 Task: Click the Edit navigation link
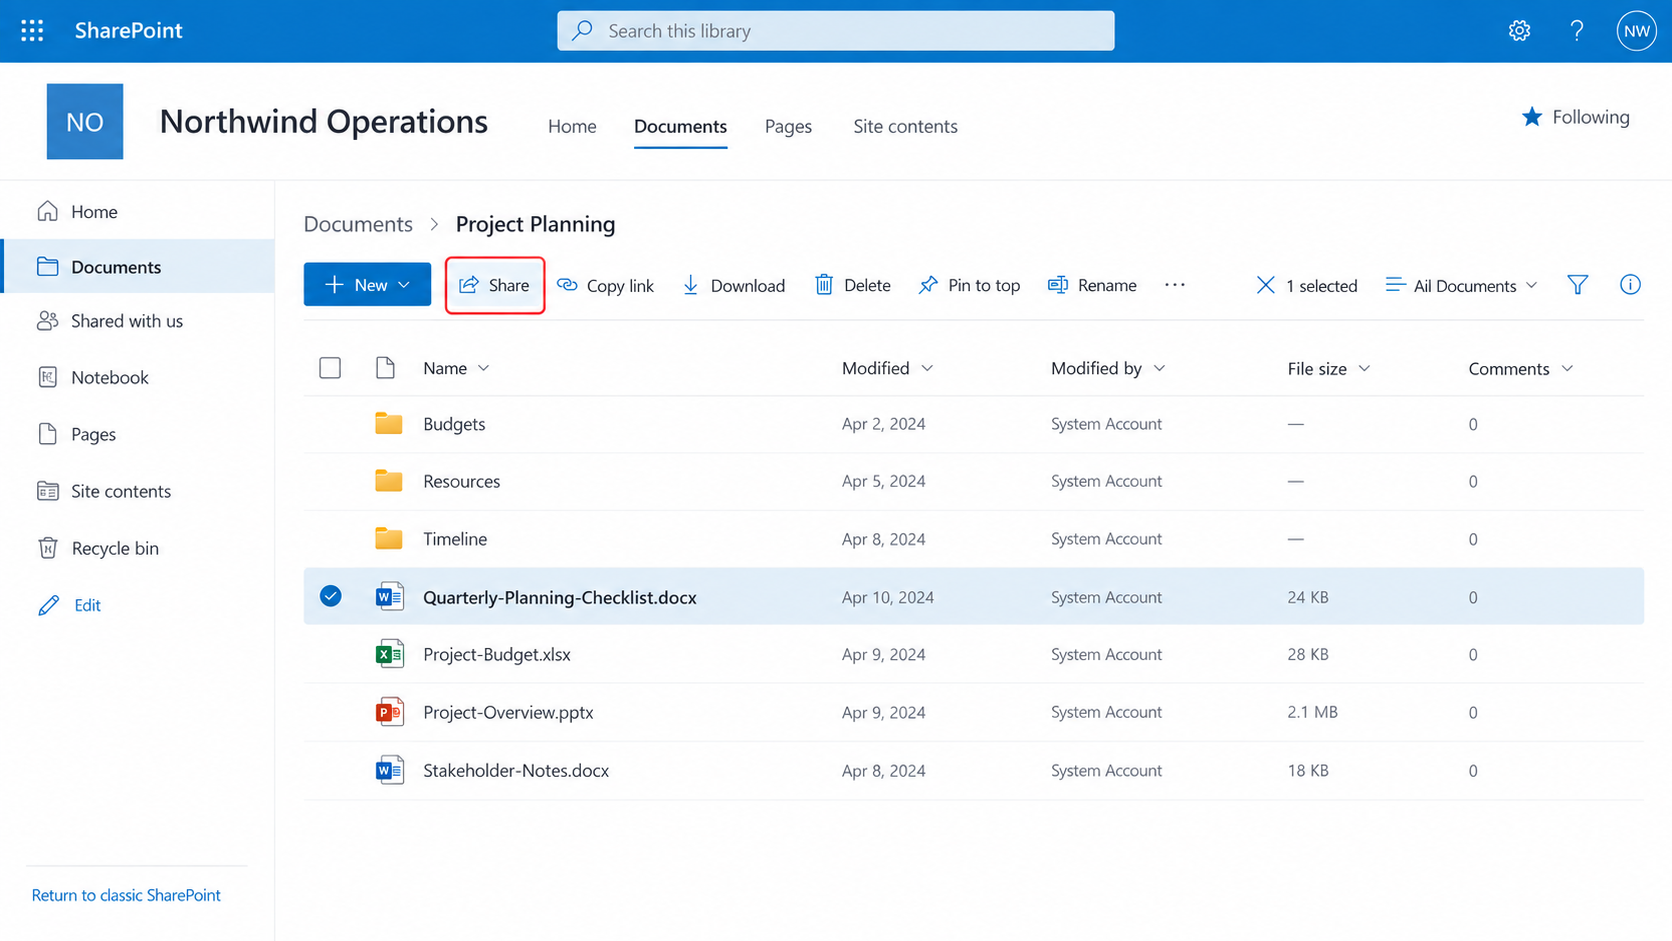87,605
